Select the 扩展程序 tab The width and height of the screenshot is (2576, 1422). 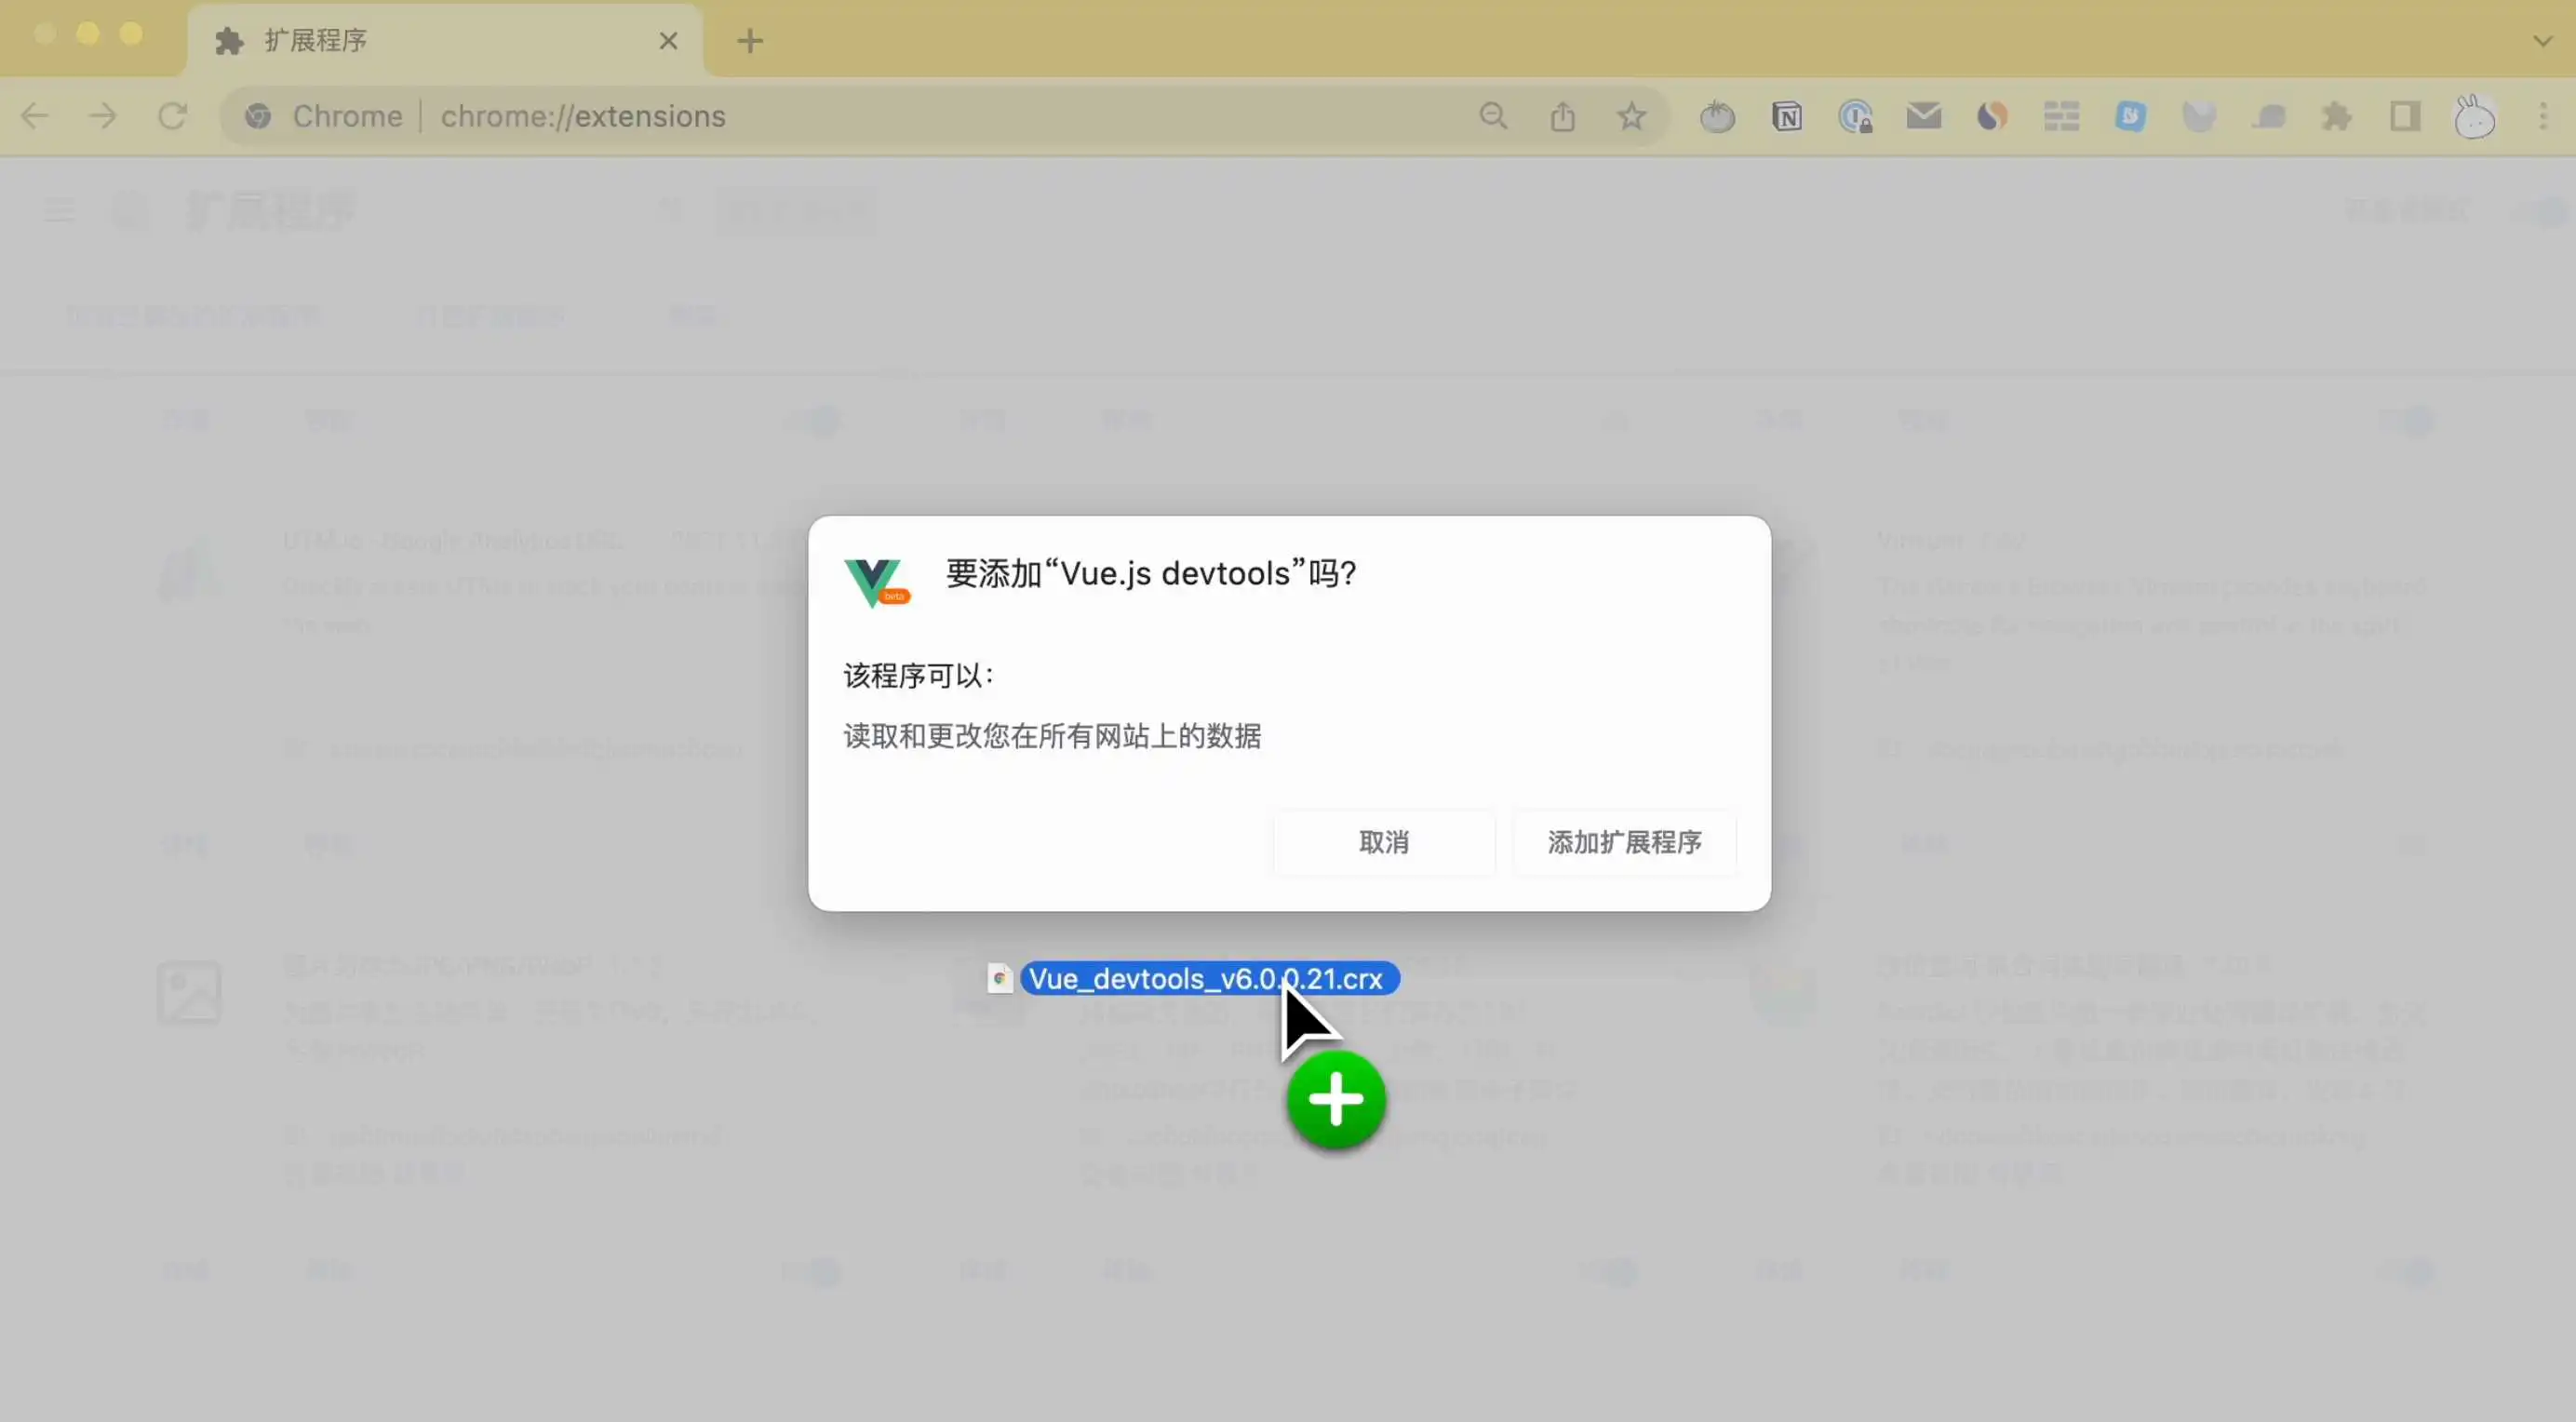click(x=400, y=41)
